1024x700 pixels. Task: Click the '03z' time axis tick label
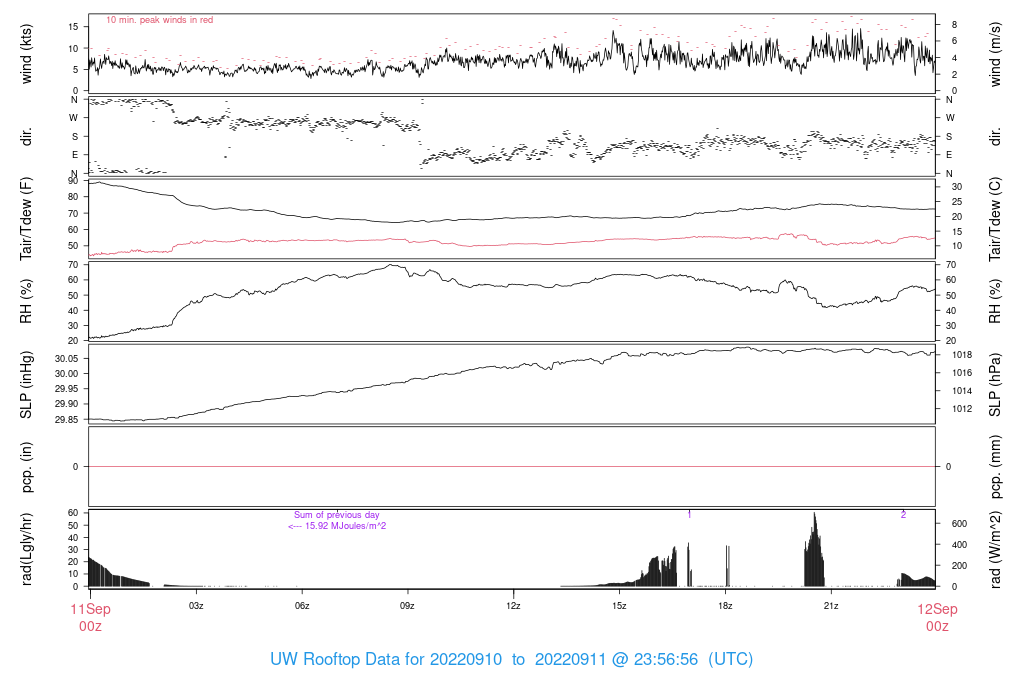click(196, 606)
